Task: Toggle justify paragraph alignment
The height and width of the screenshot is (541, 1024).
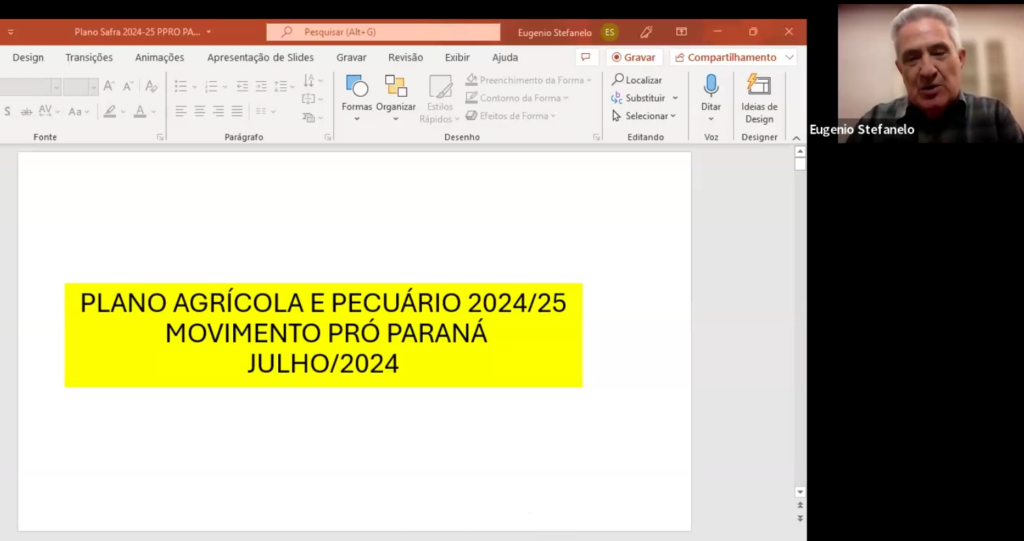Action: 237,112
